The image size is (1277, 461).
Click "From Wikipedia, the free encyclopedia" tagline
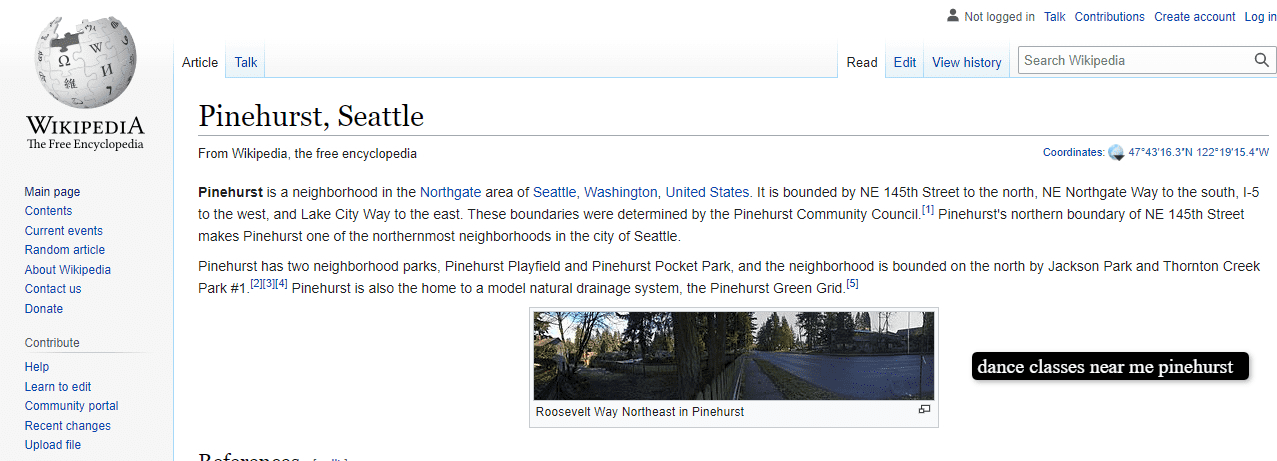[308, 154]
